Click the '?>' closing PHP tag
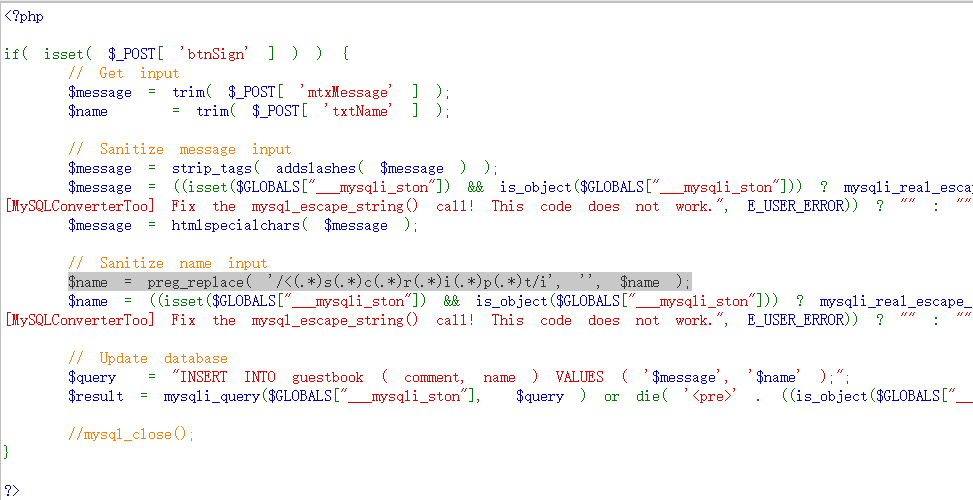Viewport: 973px width, 500px height. point(12,490)
